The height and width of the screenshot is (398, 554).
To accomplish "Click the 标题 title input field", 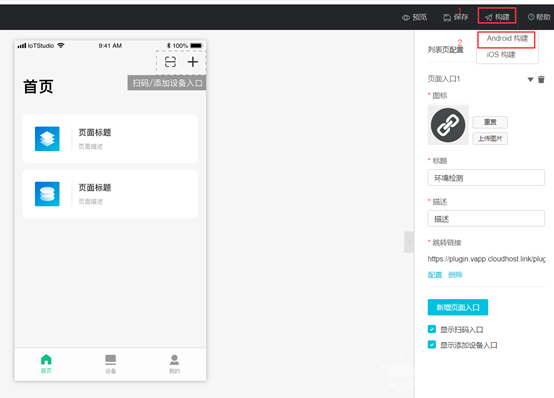I will (486, 178).
